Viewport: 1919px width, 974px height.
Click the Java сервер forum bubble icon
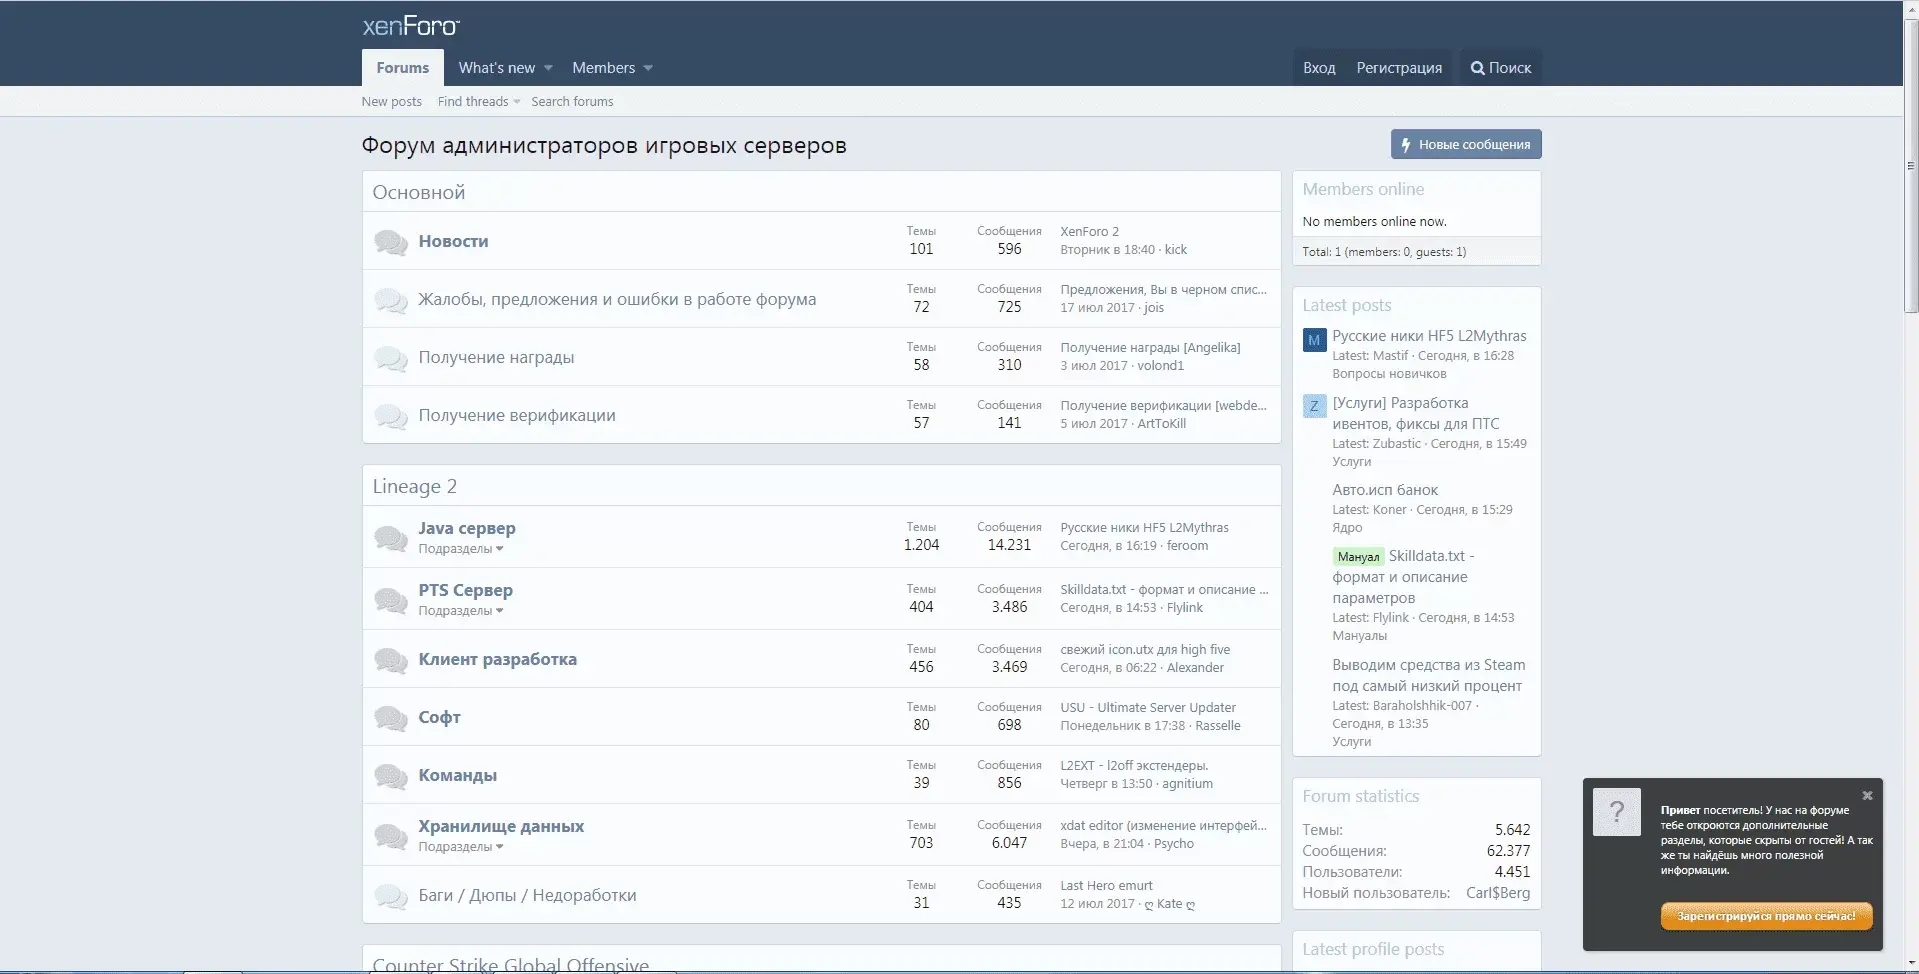[390, 538]
